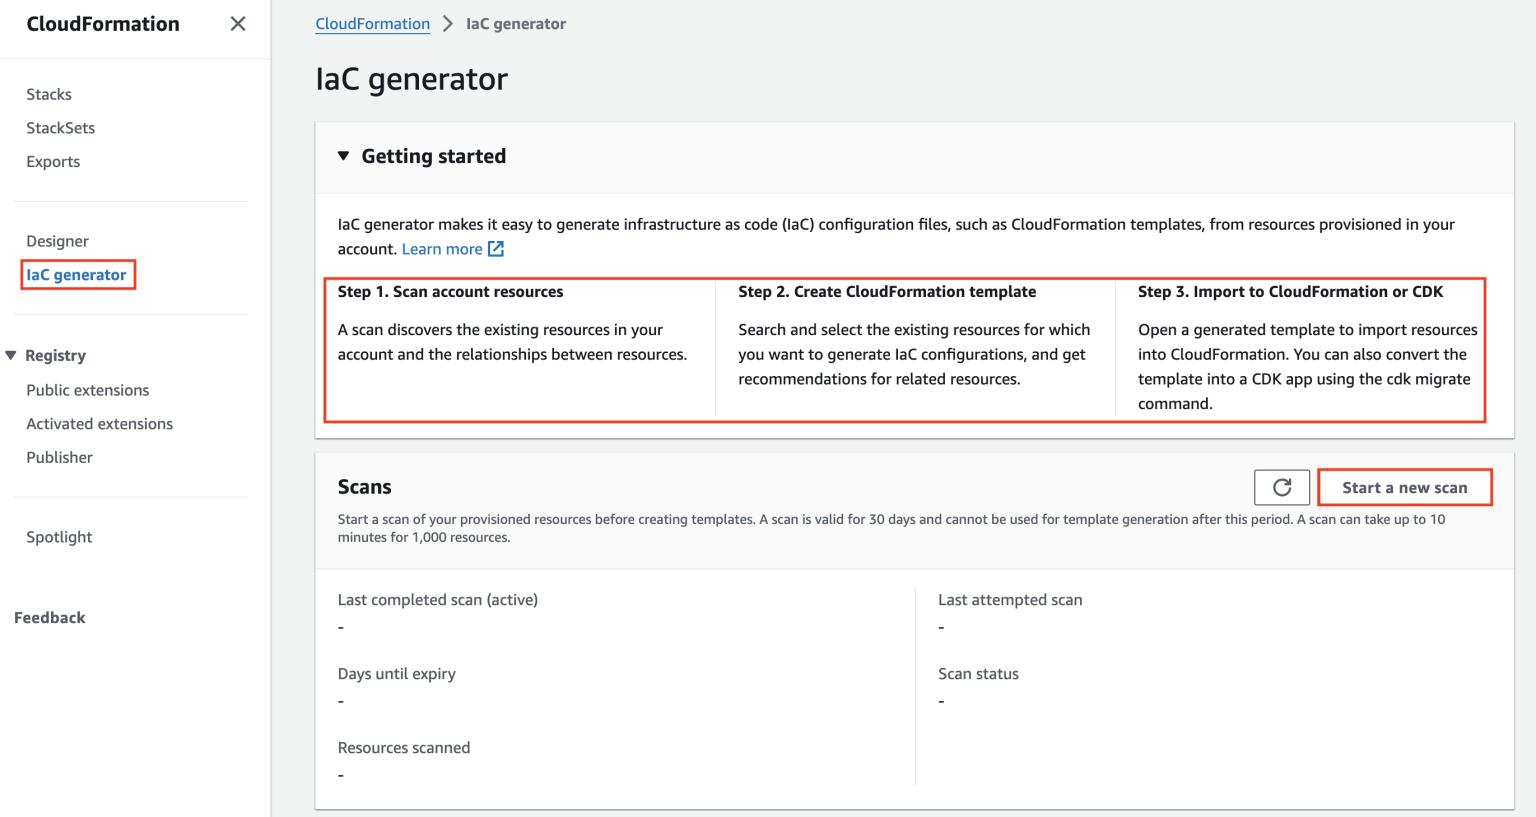Start a new scan

(1404, 487)
